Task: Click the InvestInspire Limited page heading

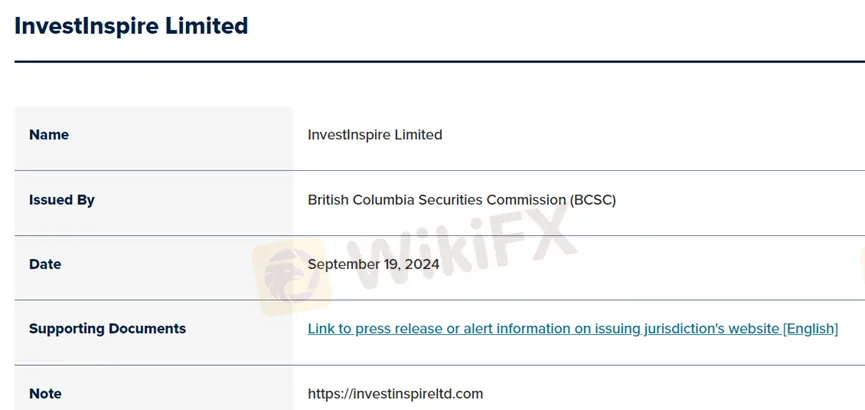Action: pos(131,26)
